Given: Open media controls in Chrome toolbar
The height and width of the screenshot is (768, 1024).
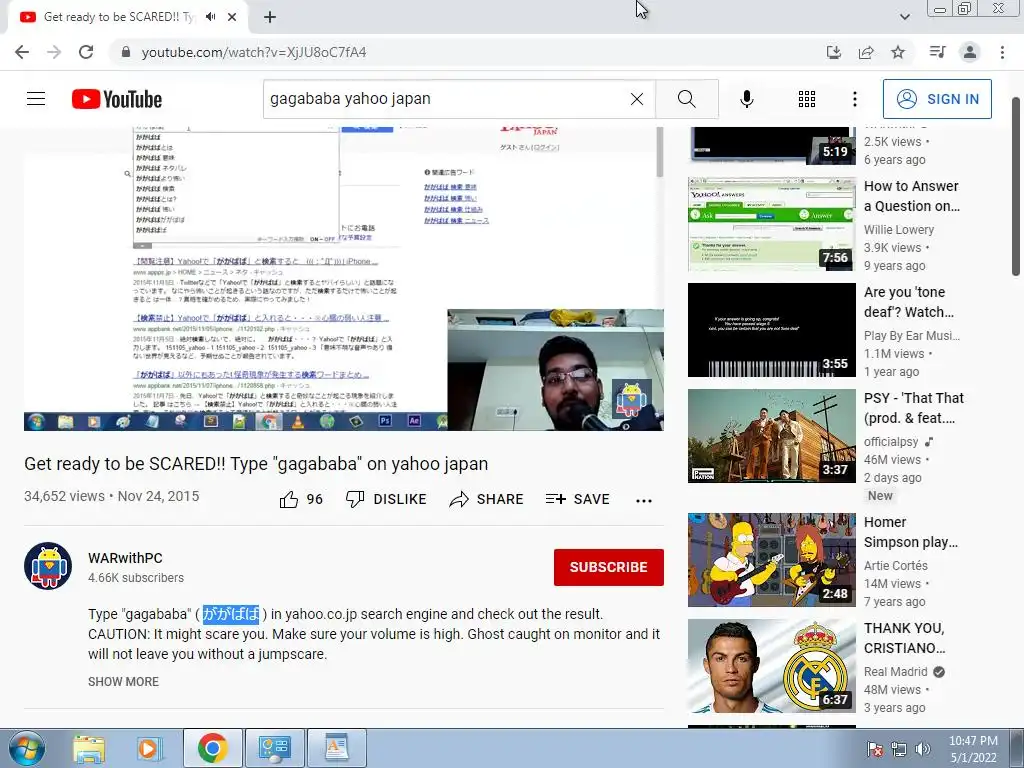Looking at the screenshot, I should [x=937, y=52].
